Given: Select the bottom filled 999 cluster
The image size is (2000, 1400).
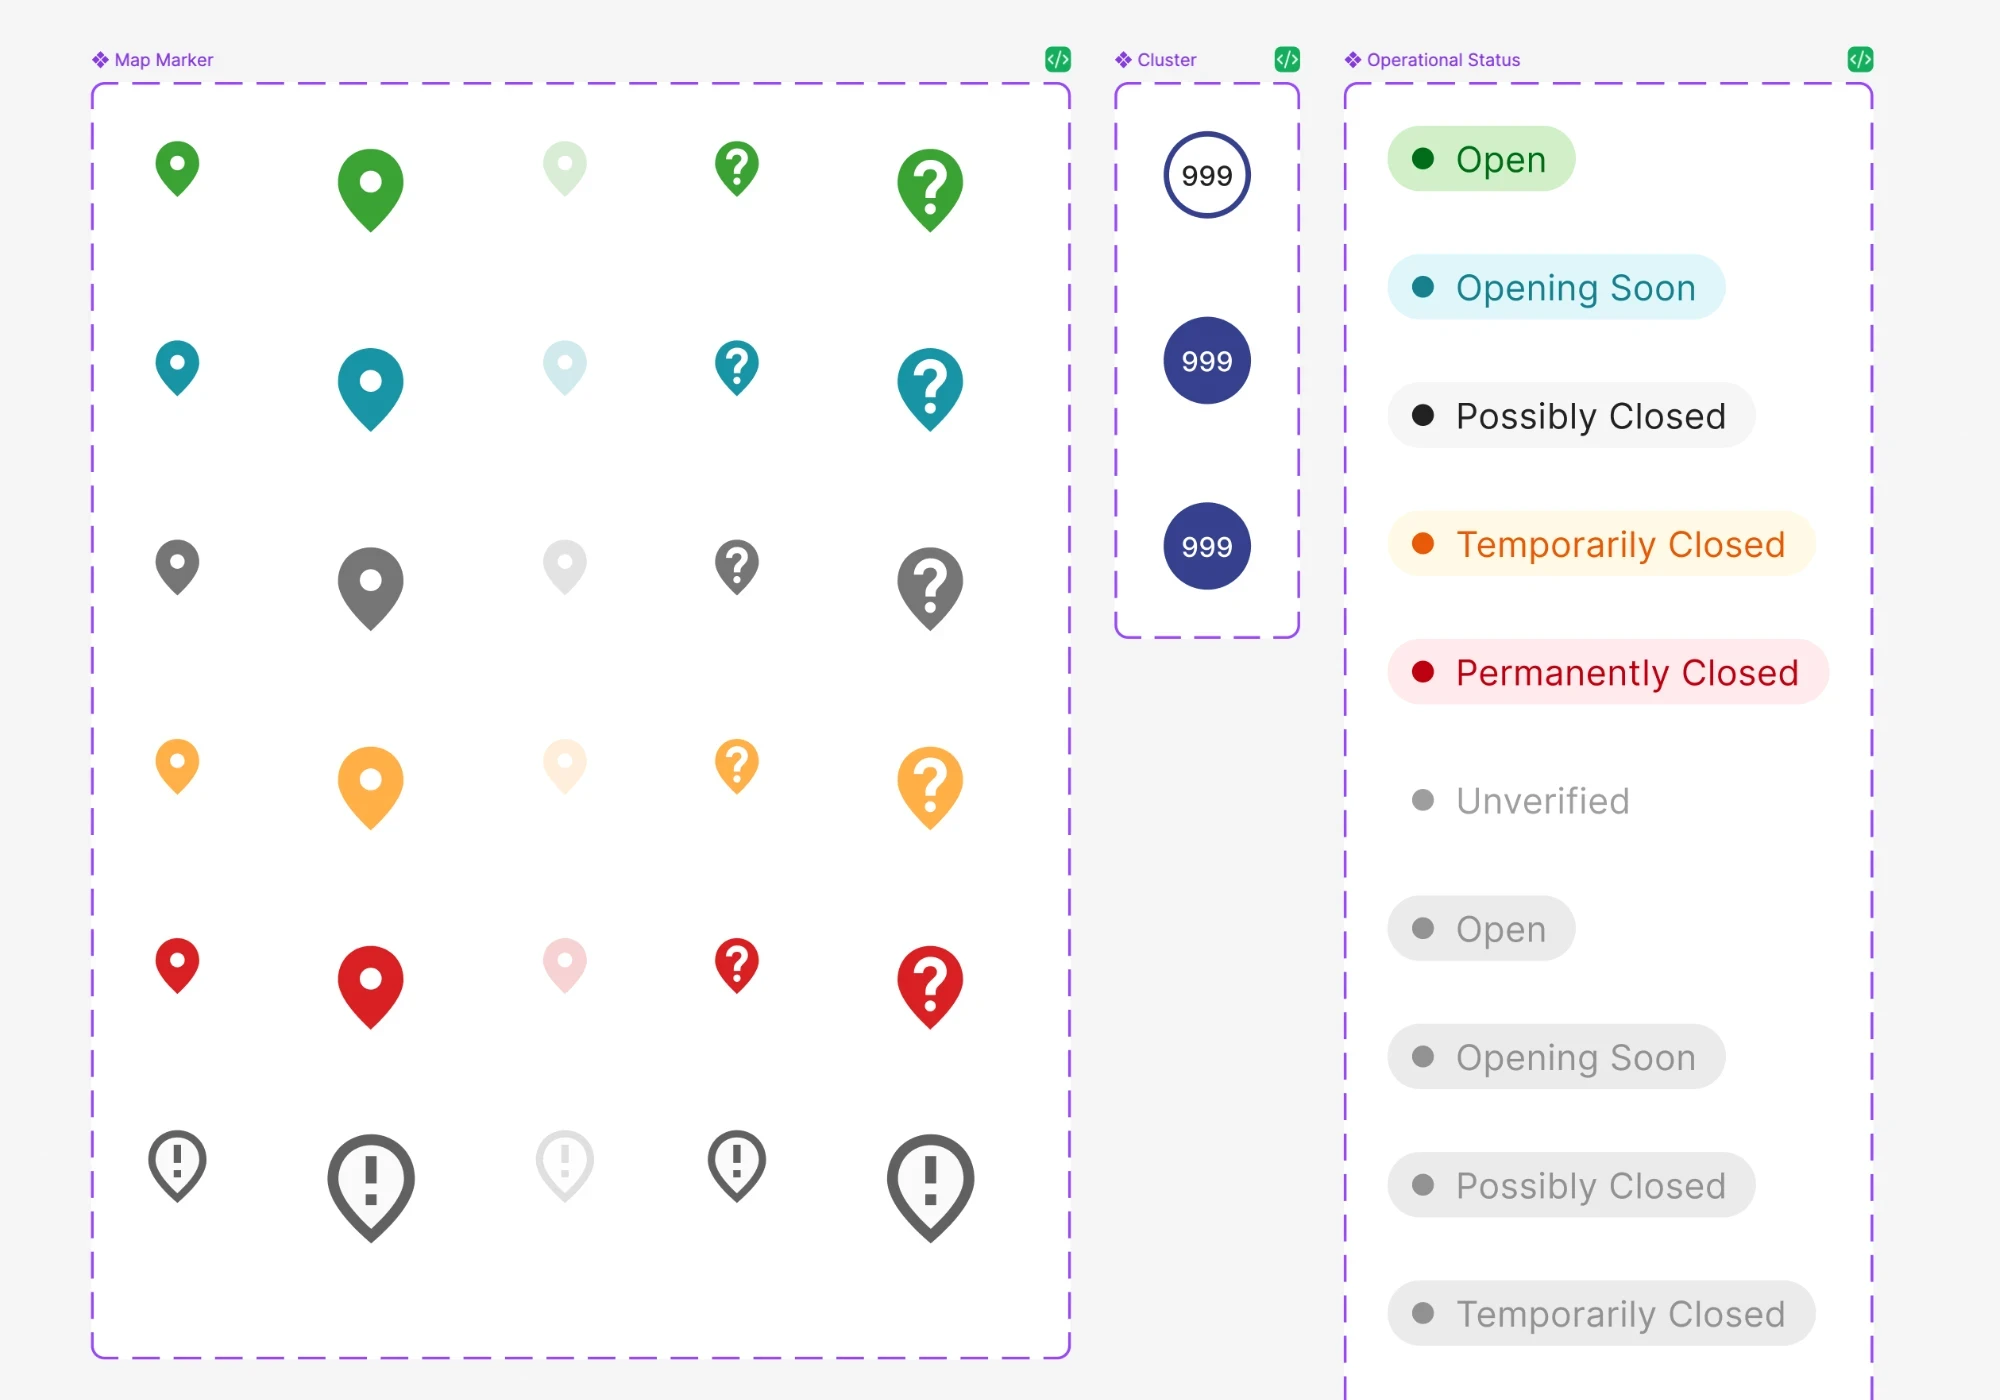Looking at the screenshot, I should (x=1207, y=546).
